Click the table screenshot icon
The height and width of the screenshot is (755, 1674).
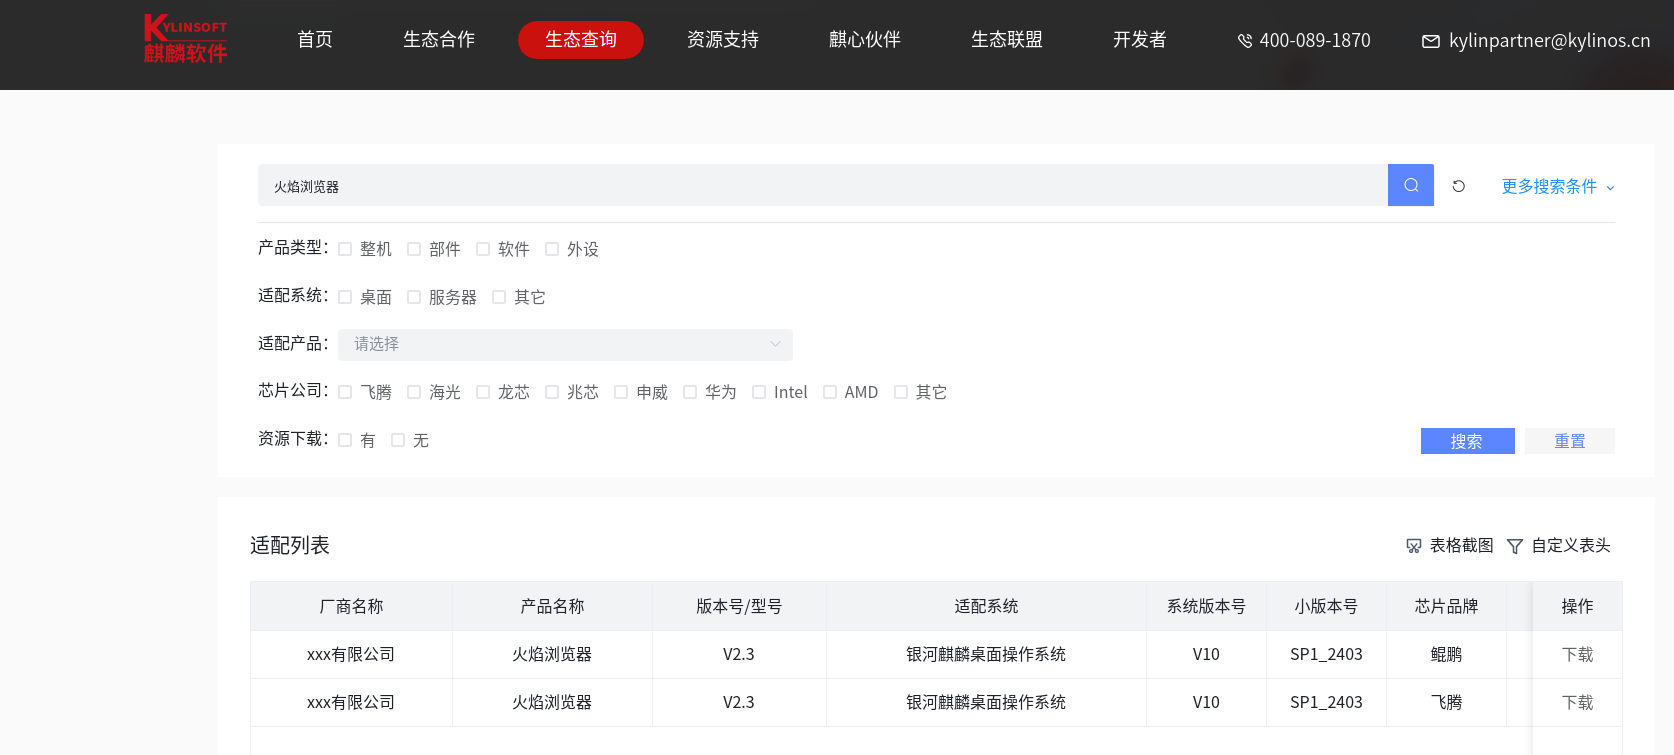tap(1413, 546)
